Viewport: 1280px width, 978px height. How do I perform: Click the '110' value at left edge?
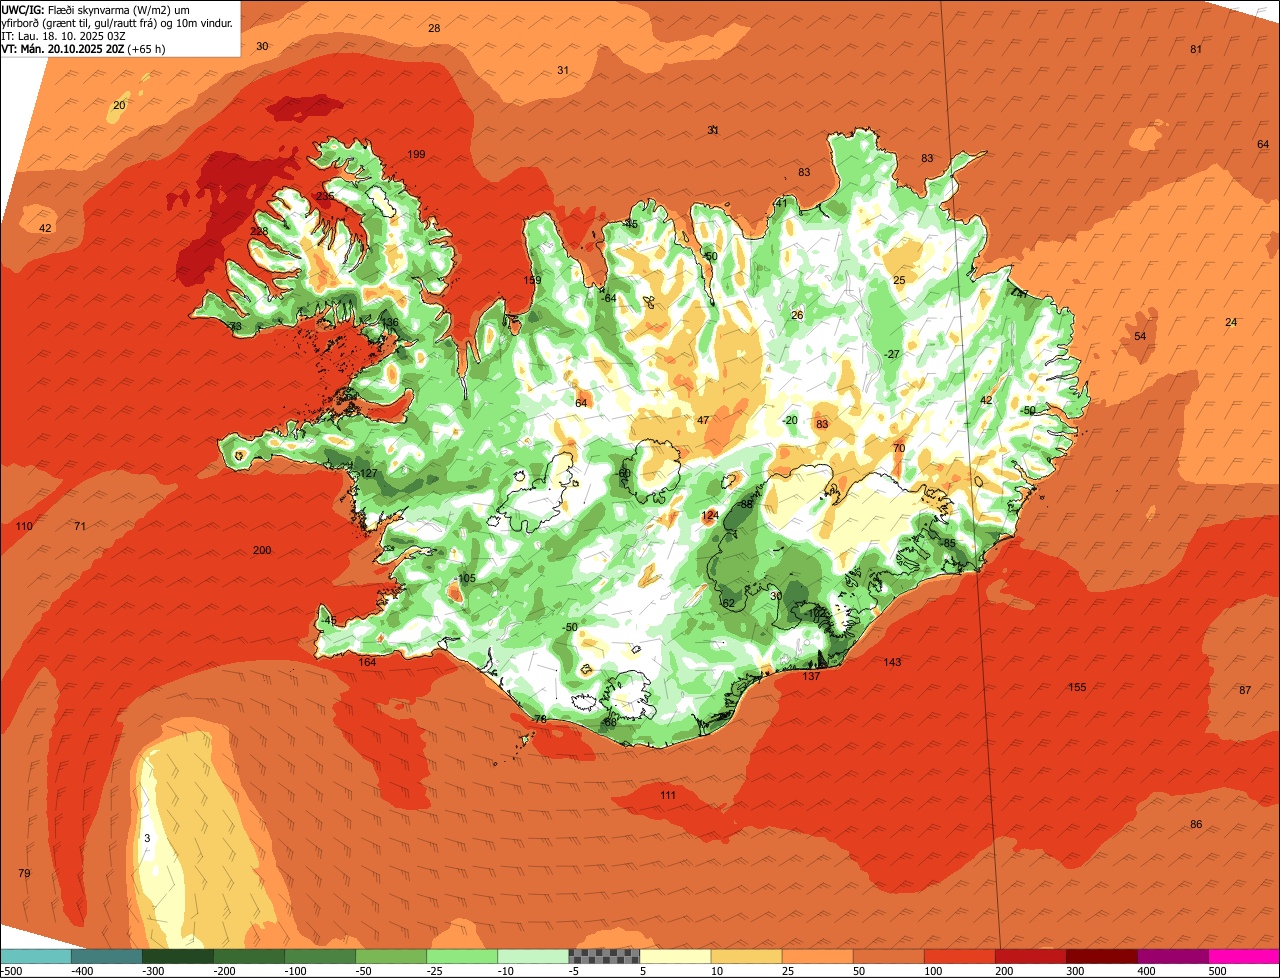click(x=24, y=526)
